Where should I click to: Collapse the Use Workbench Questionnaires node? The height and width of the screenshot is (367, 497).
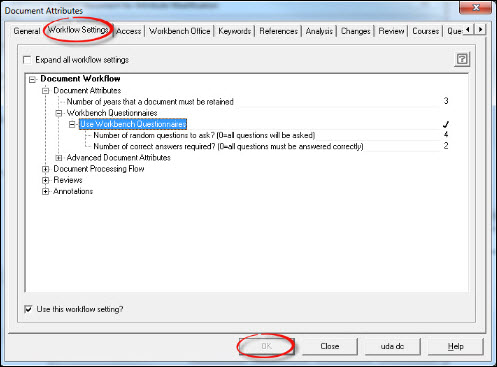point(72,124)
